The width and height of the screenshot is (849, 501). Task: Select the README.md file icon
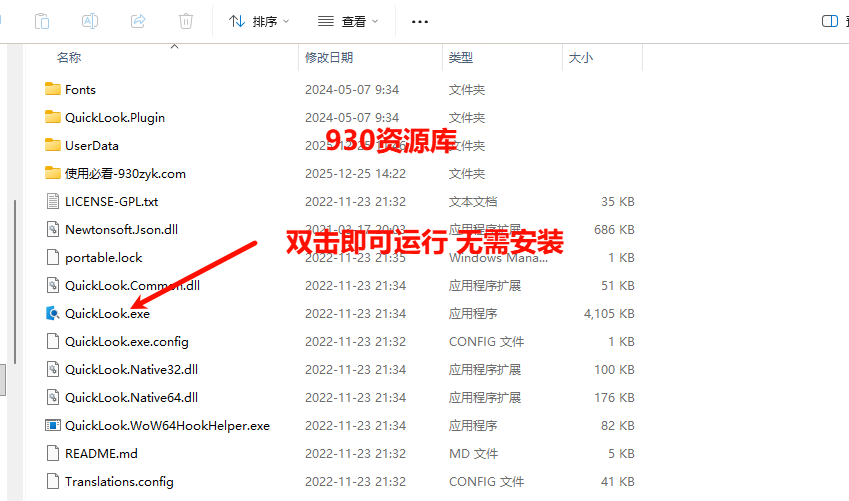point(53,453)
